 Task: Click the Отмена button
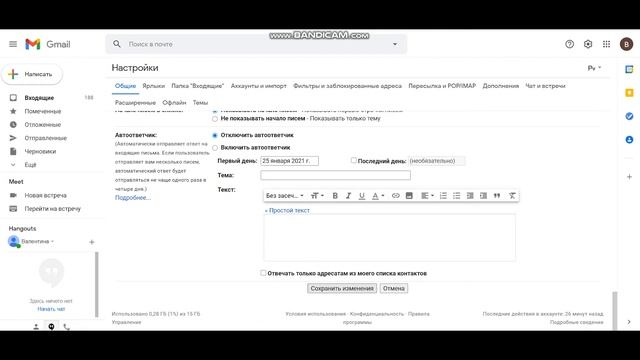(x=393, y=288)
